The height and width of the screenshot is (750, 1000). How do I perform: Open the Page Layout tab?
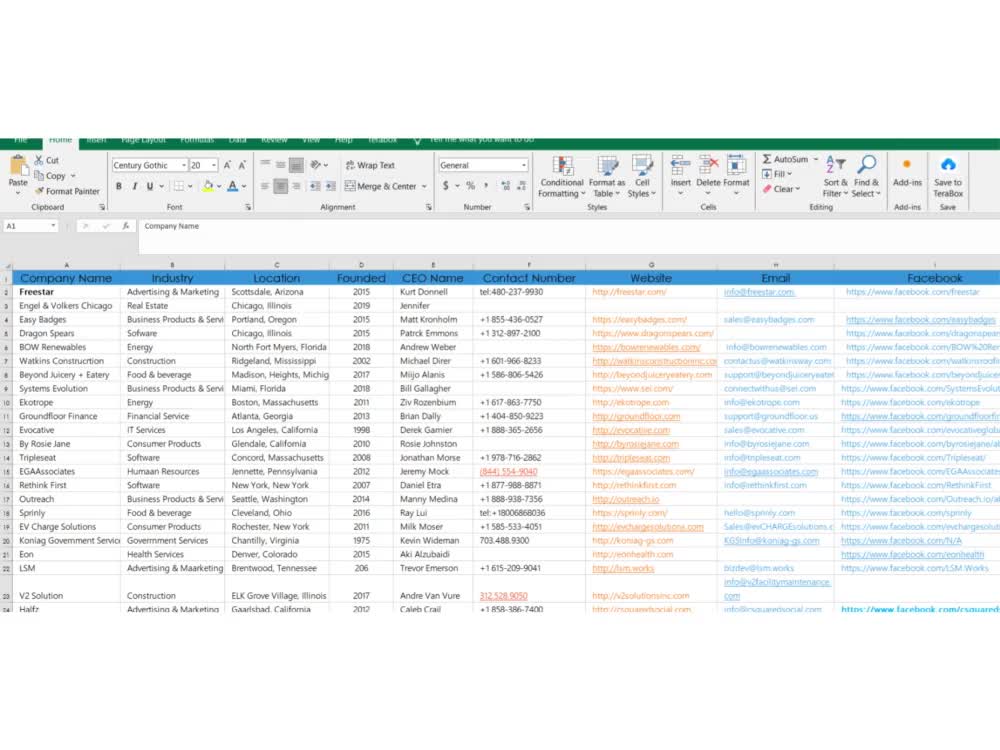pyautogui.click(x=143, y=141)
